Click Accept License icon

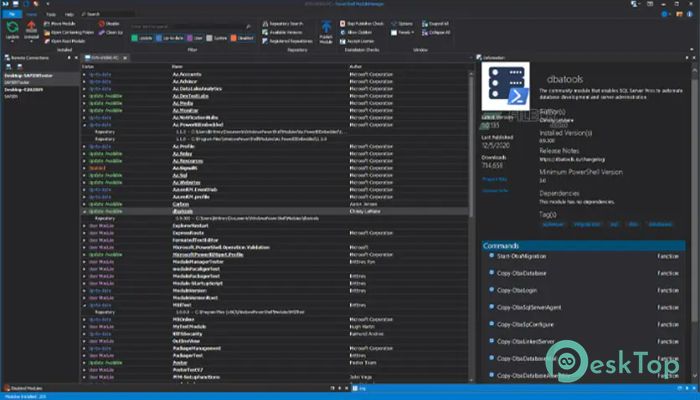[x=342, y=41]
